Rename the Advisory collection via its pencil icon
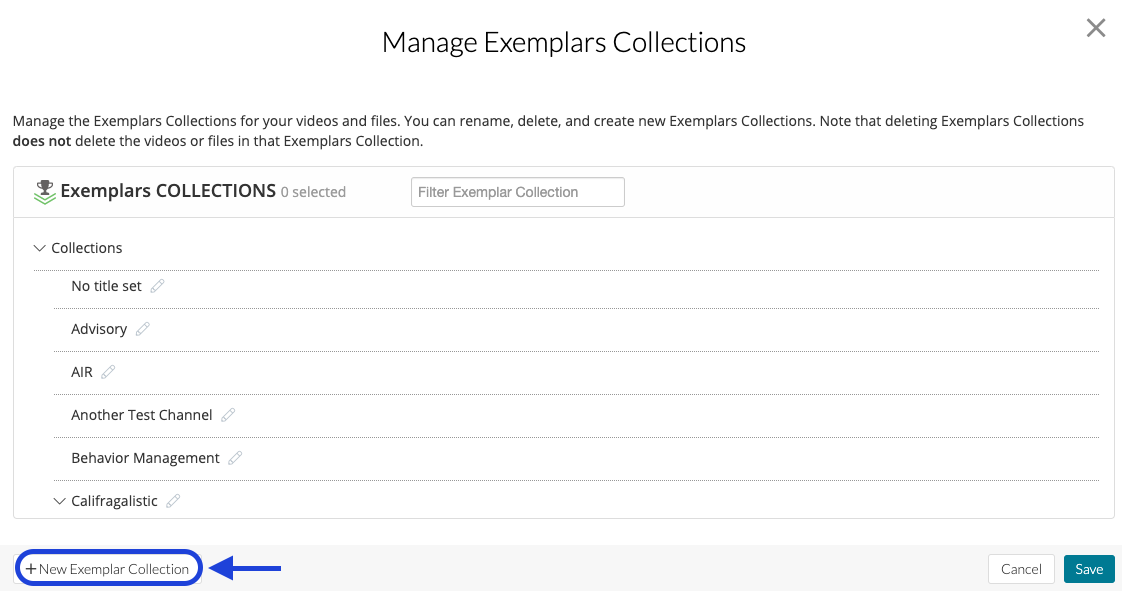This screenshot has width=1122, height=591. tap(142, 328)
